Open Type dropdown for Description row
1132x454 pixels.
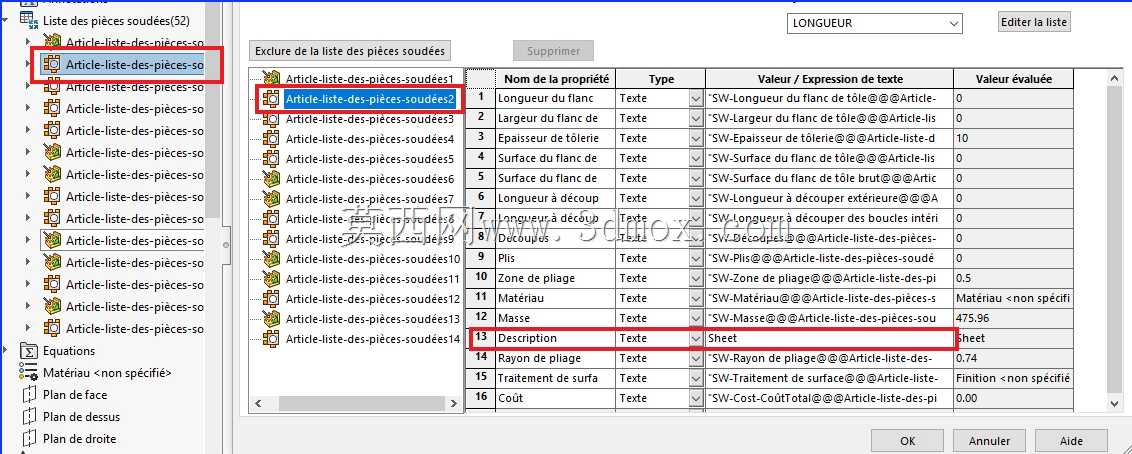(x=696, y=339)
